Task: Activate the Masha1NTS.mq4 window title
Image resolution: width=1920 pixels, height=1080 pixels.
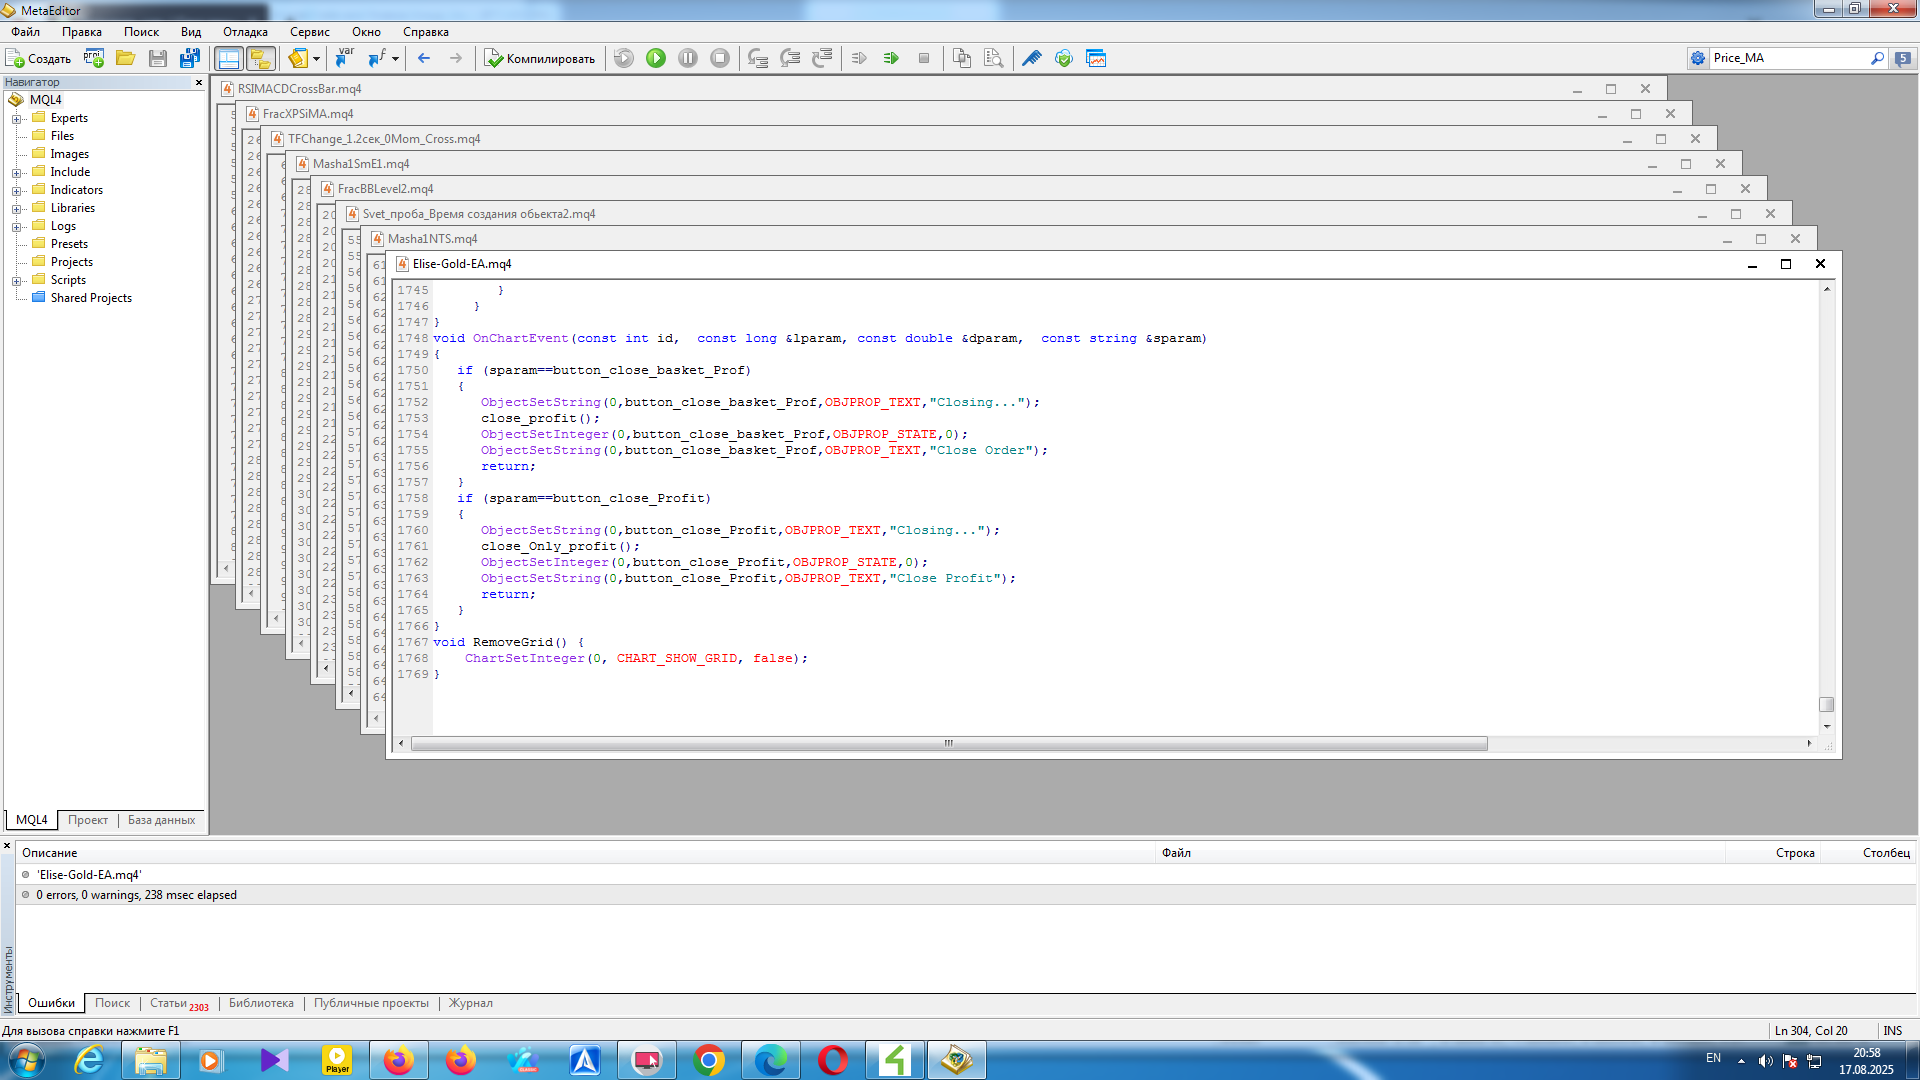Action: click(x=432, y=239)
